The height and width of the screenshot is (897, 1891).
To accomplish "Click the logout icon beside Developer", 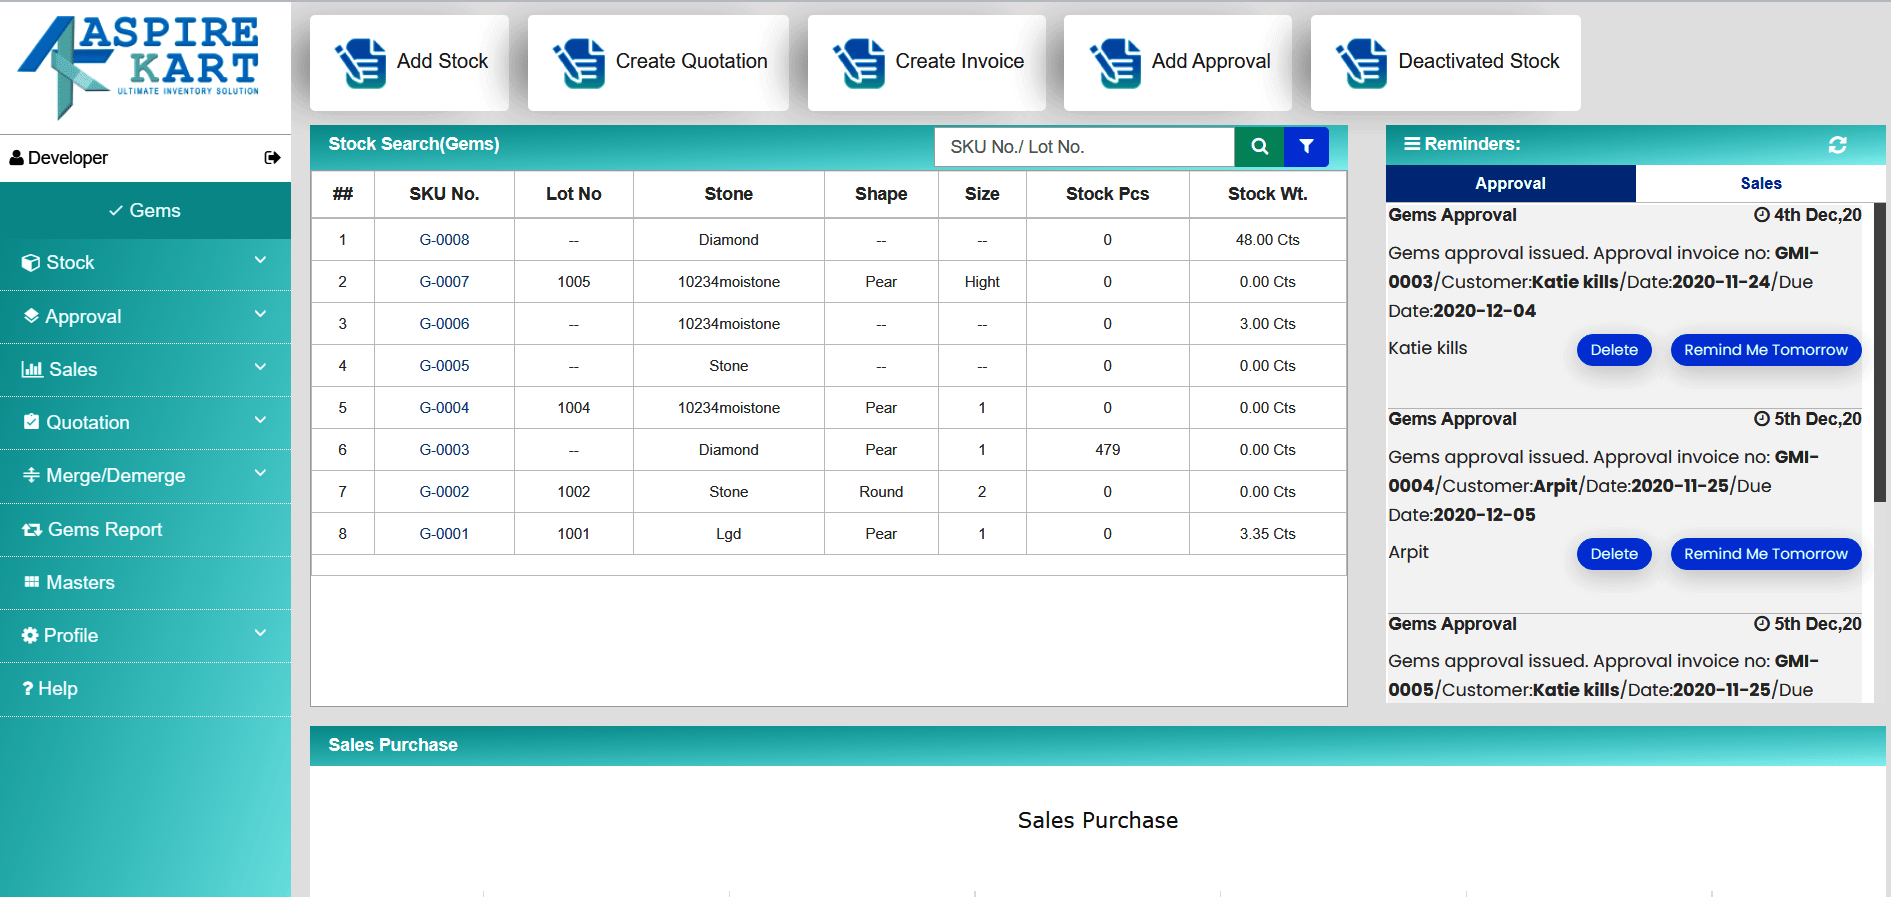I will (x=272, y=158).
